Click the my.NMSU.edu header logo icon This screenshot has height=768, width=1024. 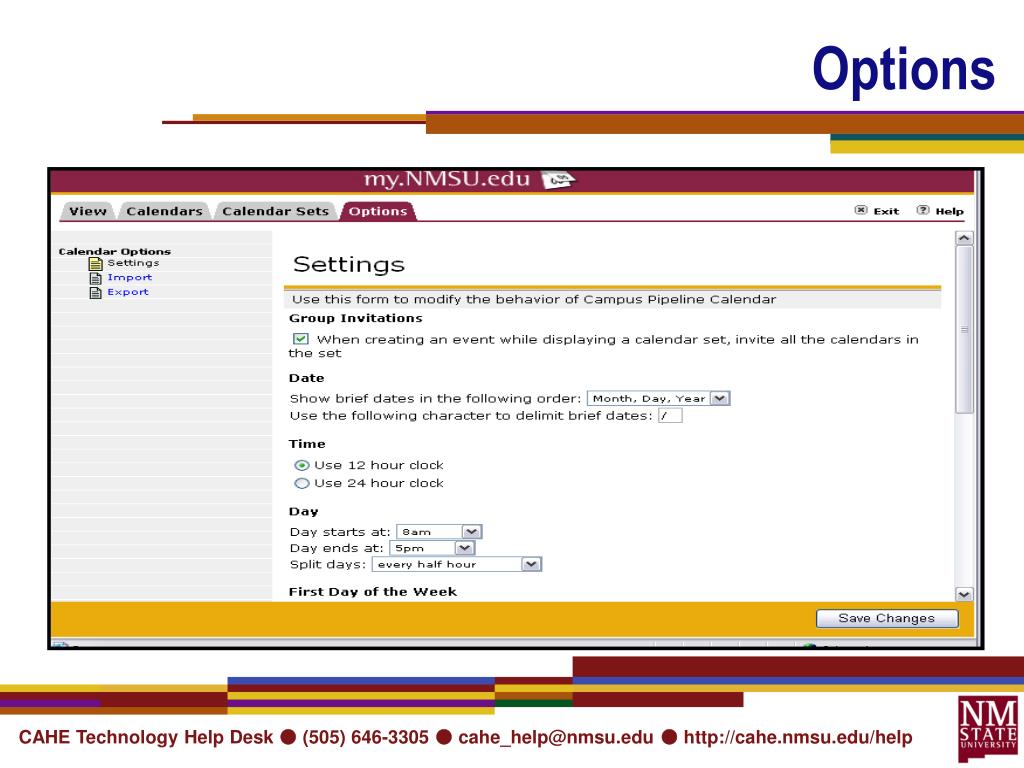click(558, 179)
